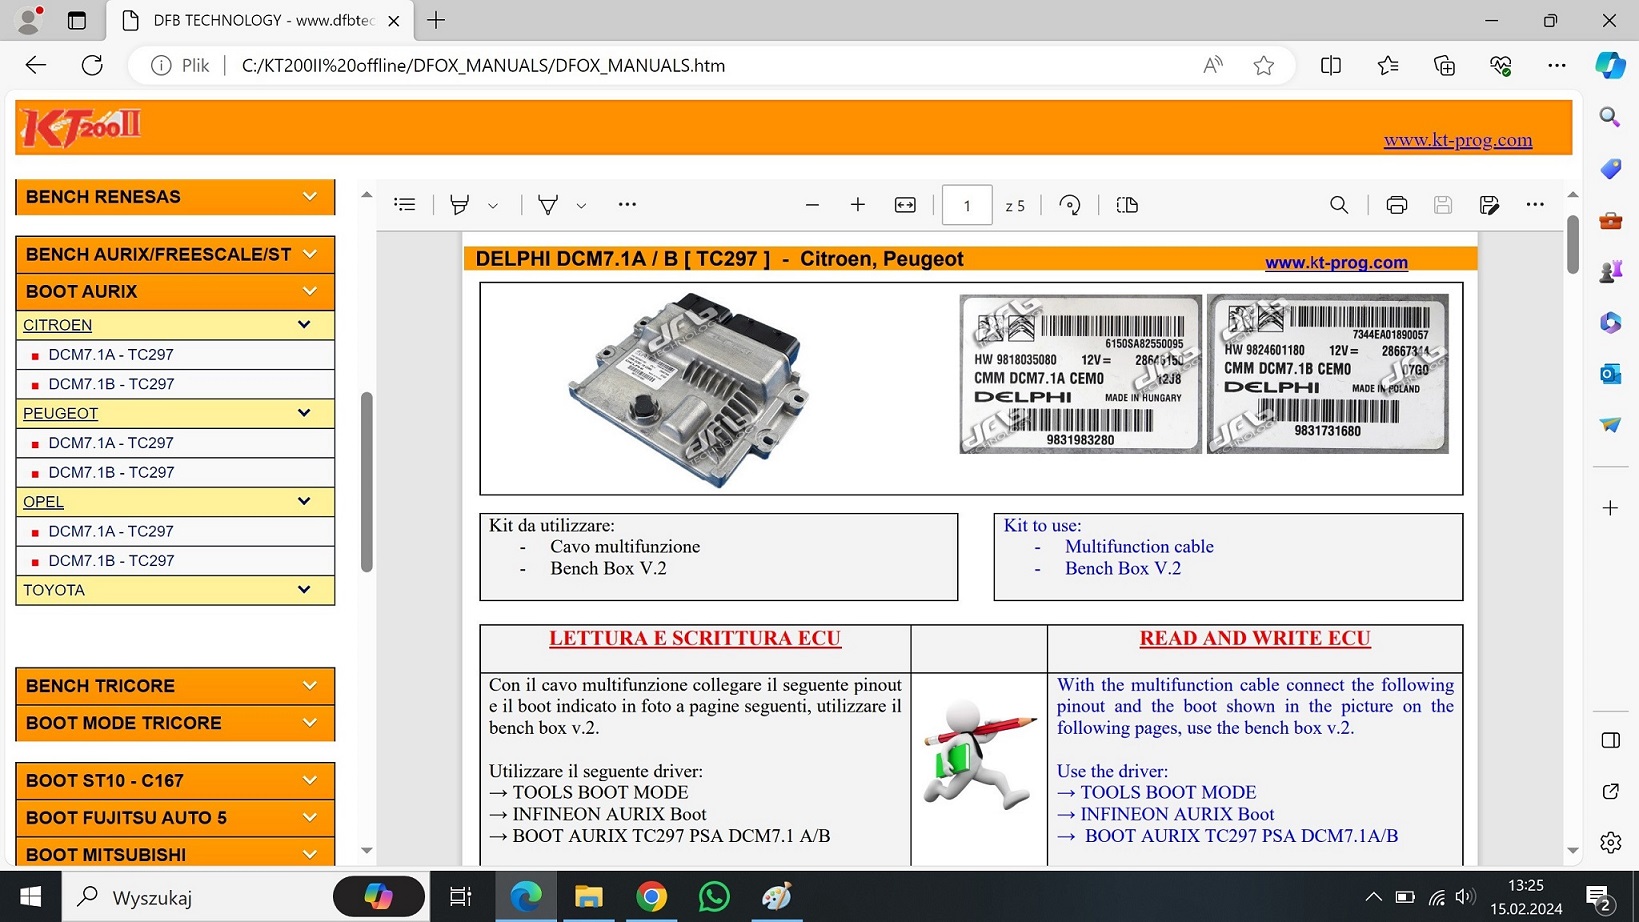Open the PDF search magnifier icon
This screenshot has width=1639, height=922.
1339,205
